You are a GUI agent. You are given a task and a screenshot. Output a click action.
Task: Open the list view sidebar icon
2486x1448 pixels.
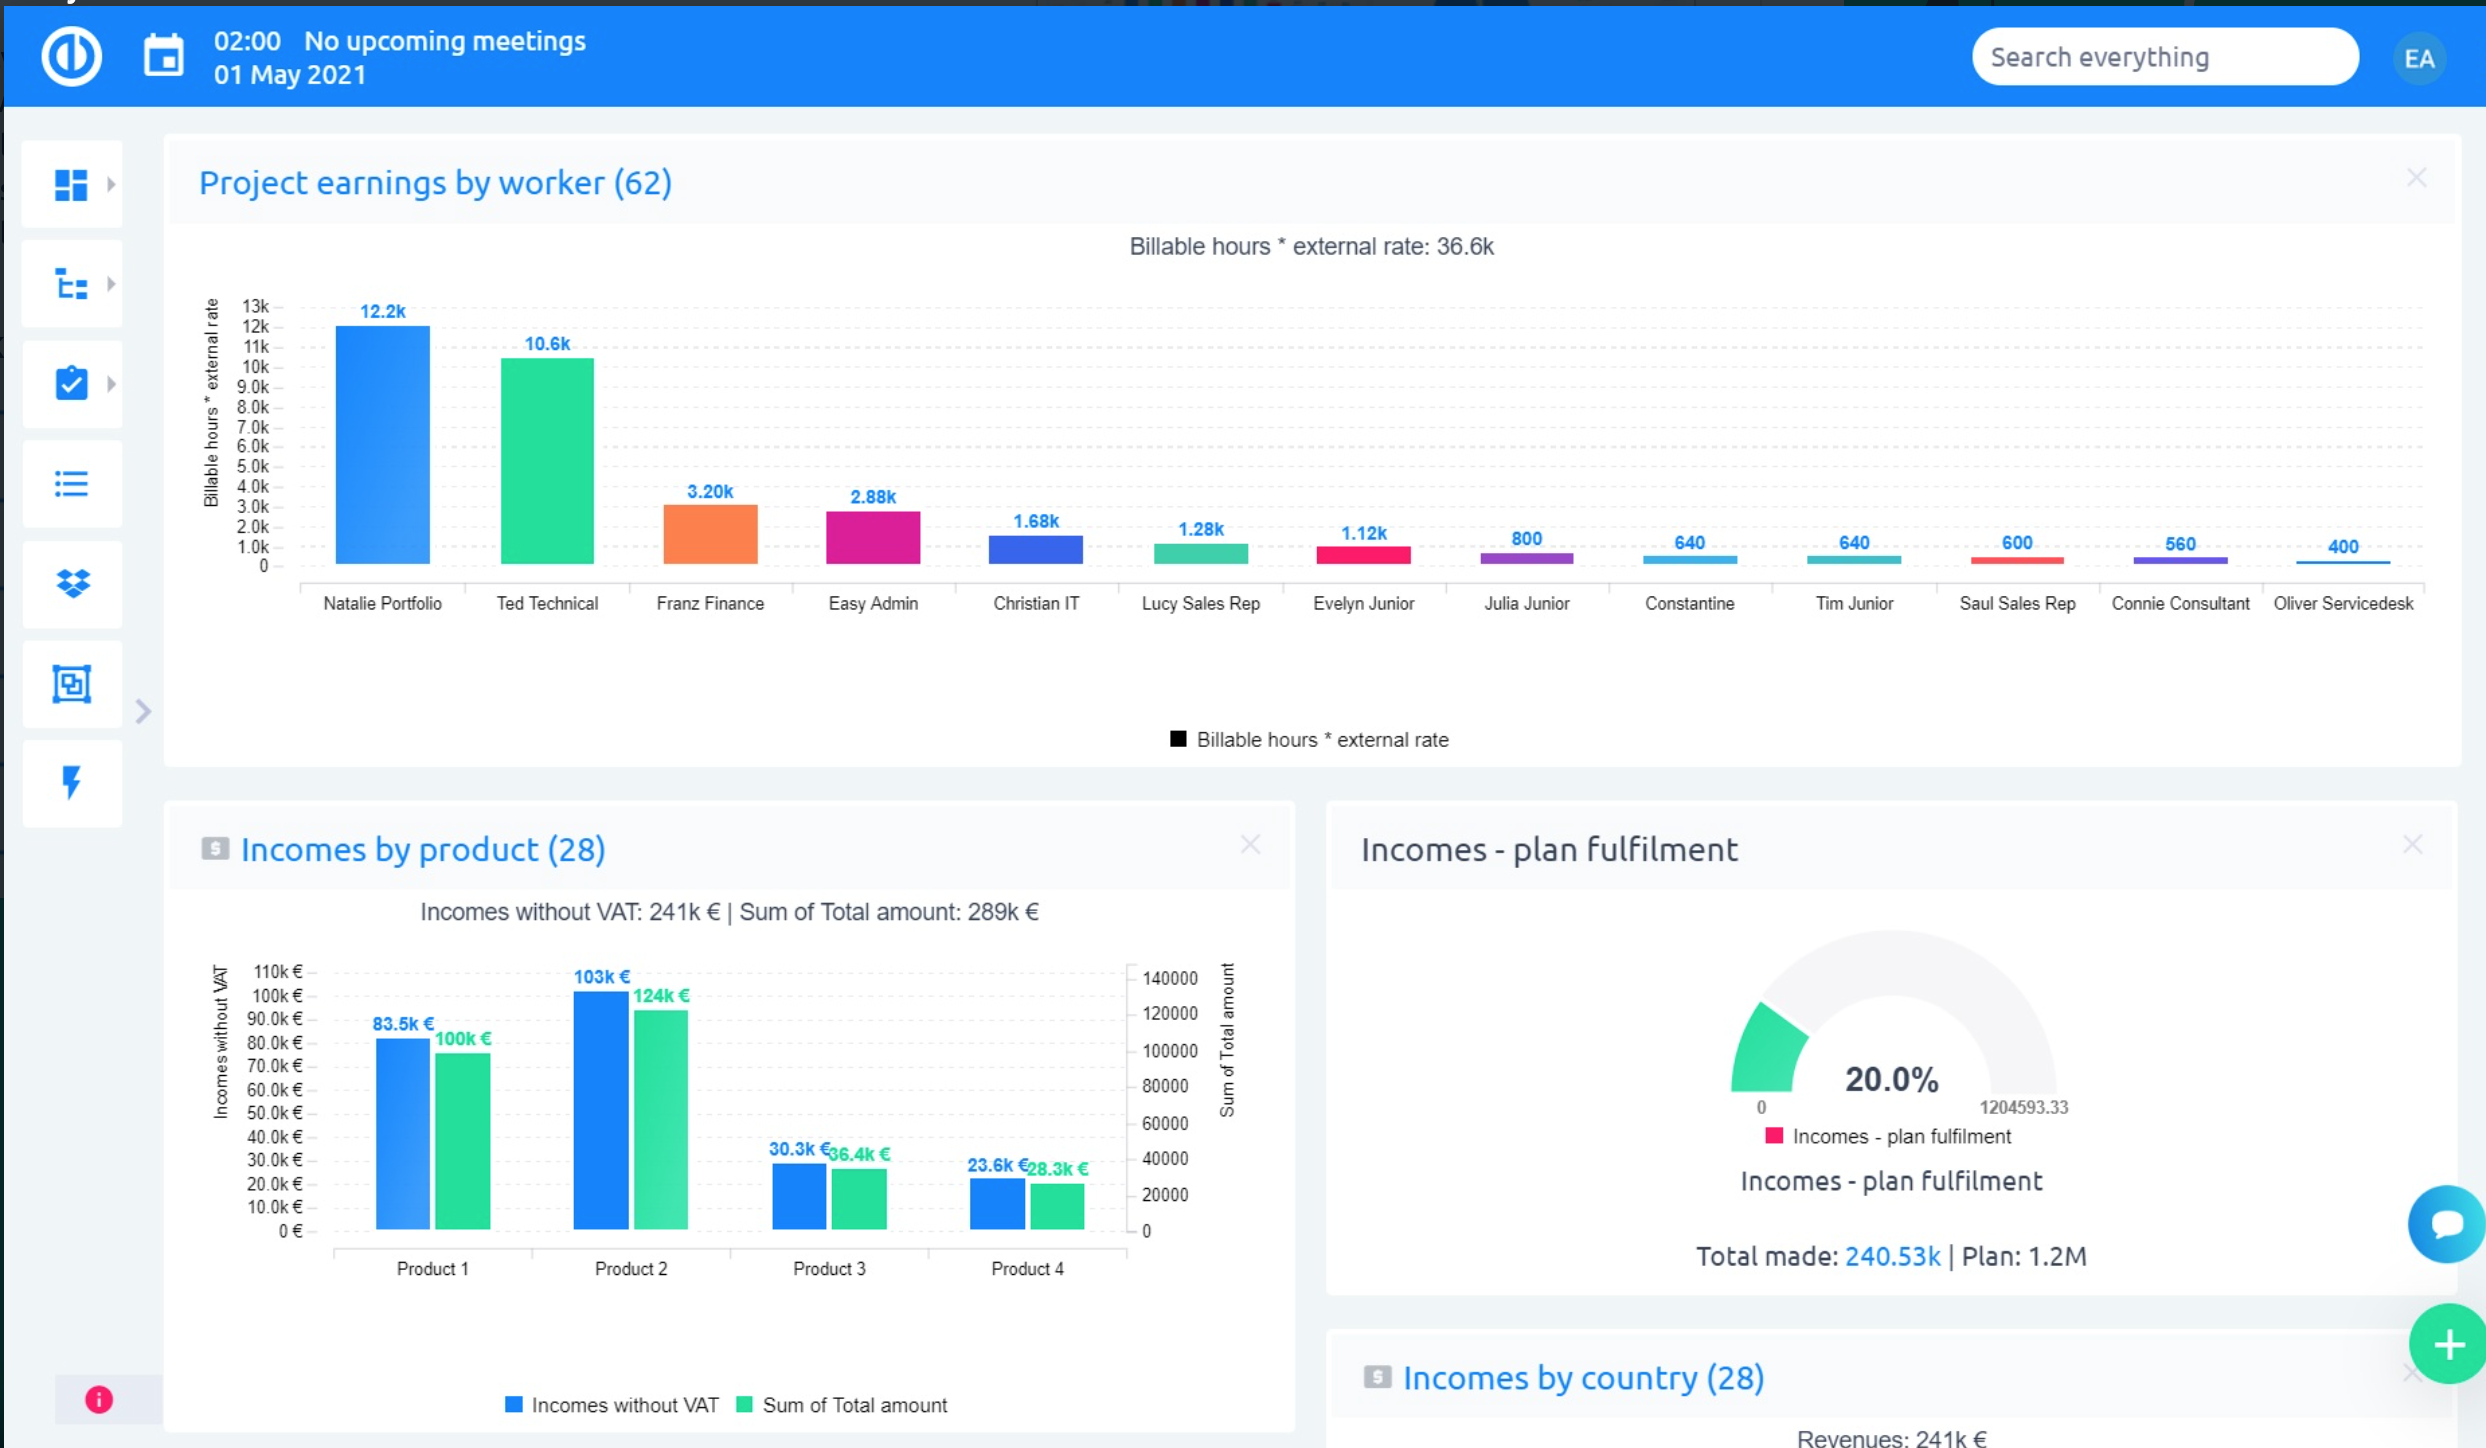pos(71,485)
